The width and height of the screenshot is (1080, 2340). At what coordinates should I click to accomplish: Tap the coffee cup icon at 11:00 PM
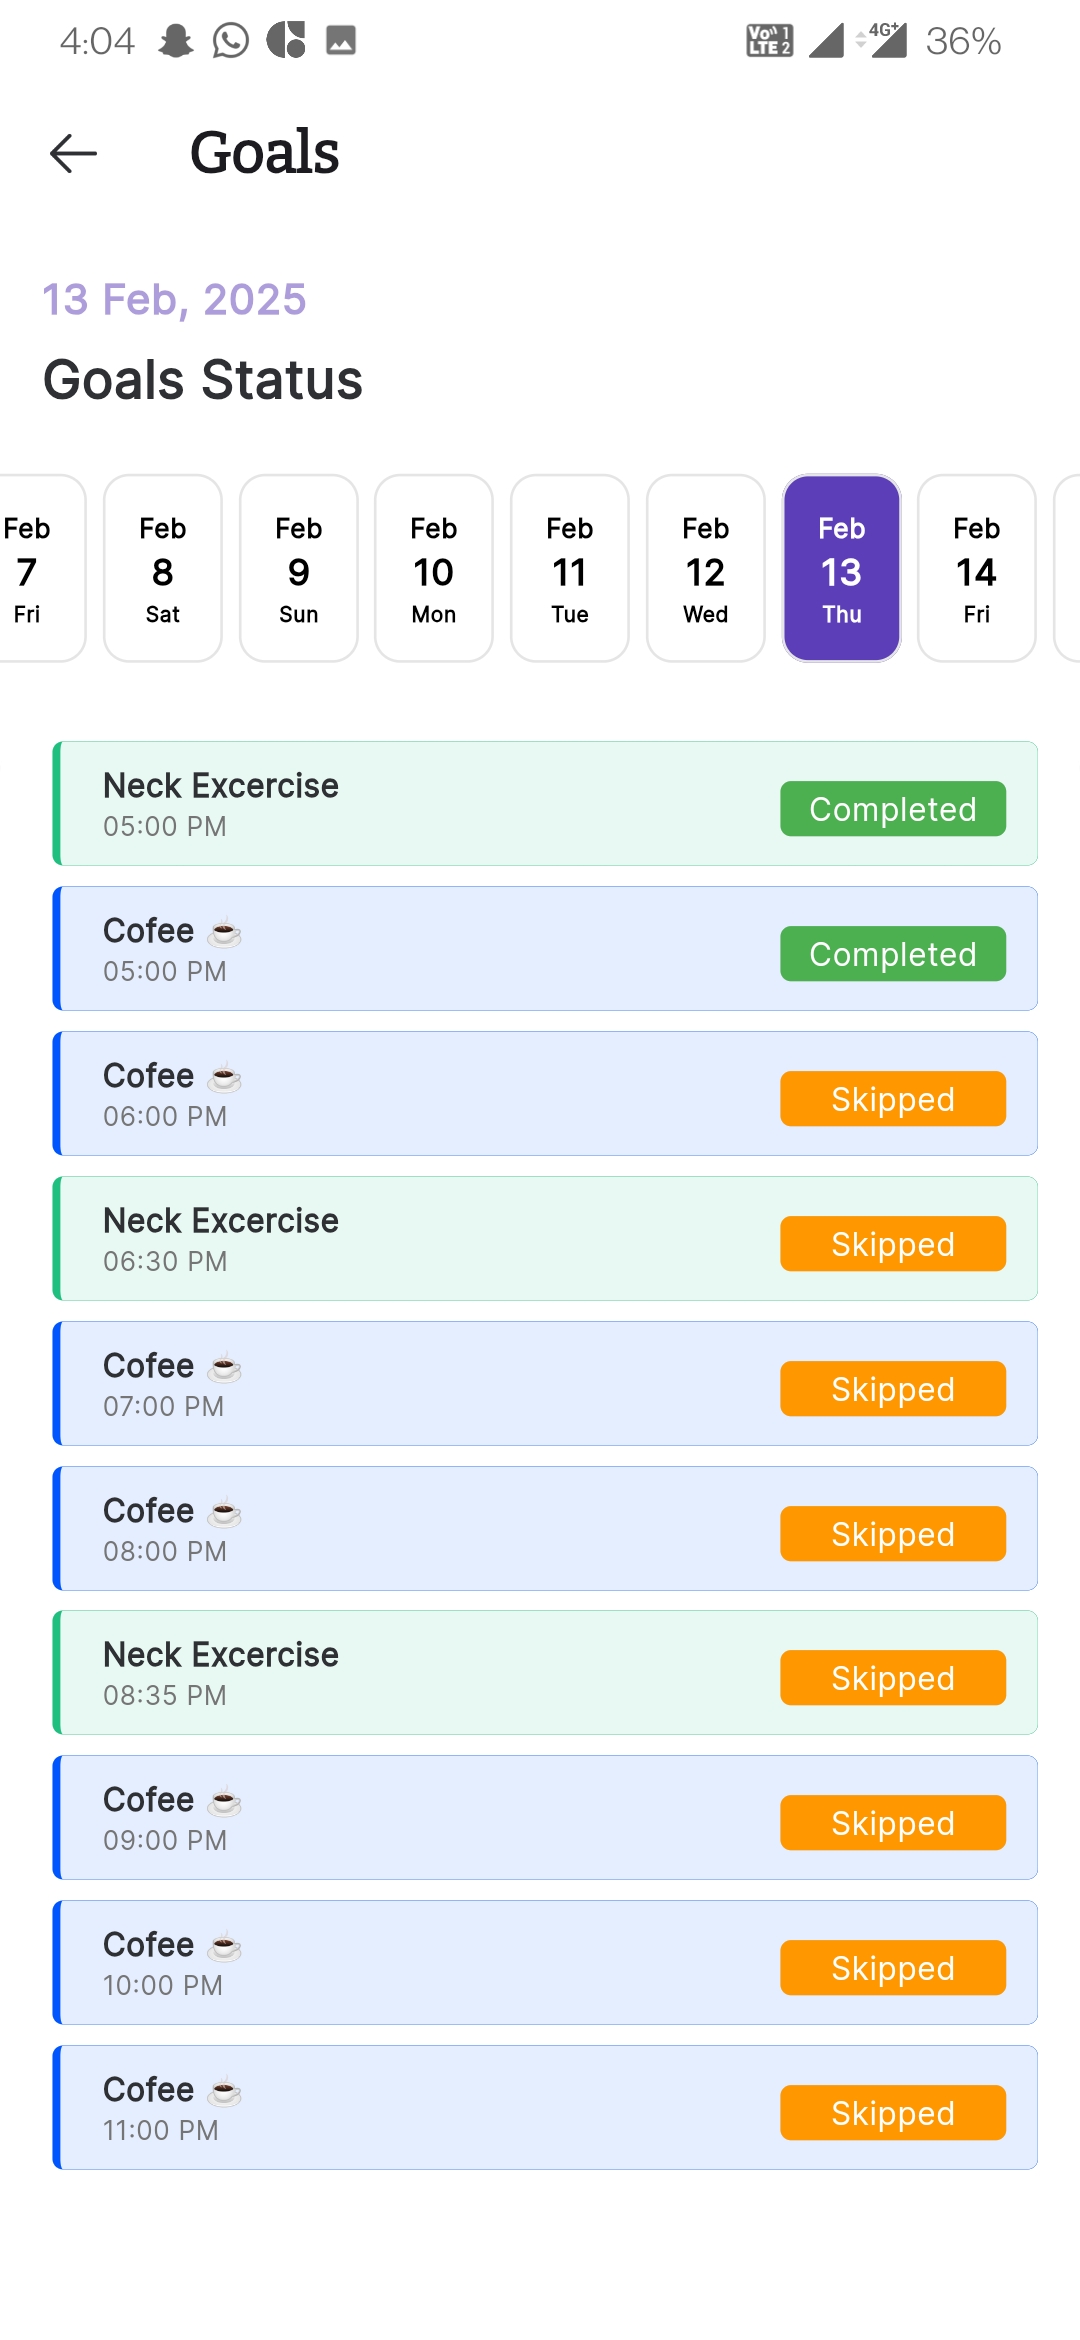[225, 2092]
